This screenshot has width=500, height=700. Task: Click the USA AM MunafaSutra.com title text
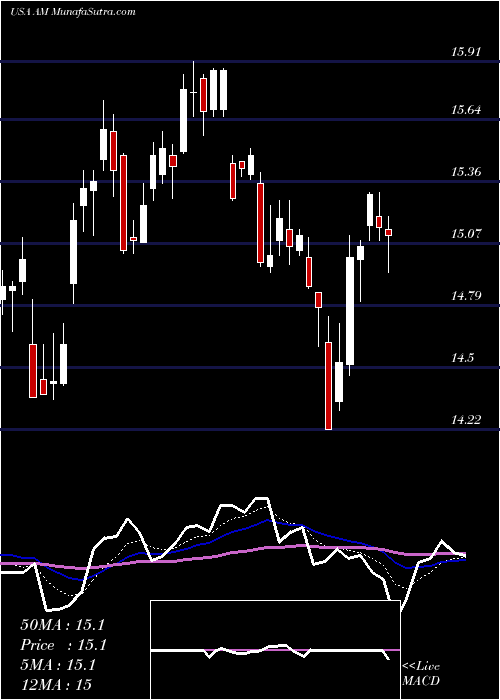click(72, 12)
